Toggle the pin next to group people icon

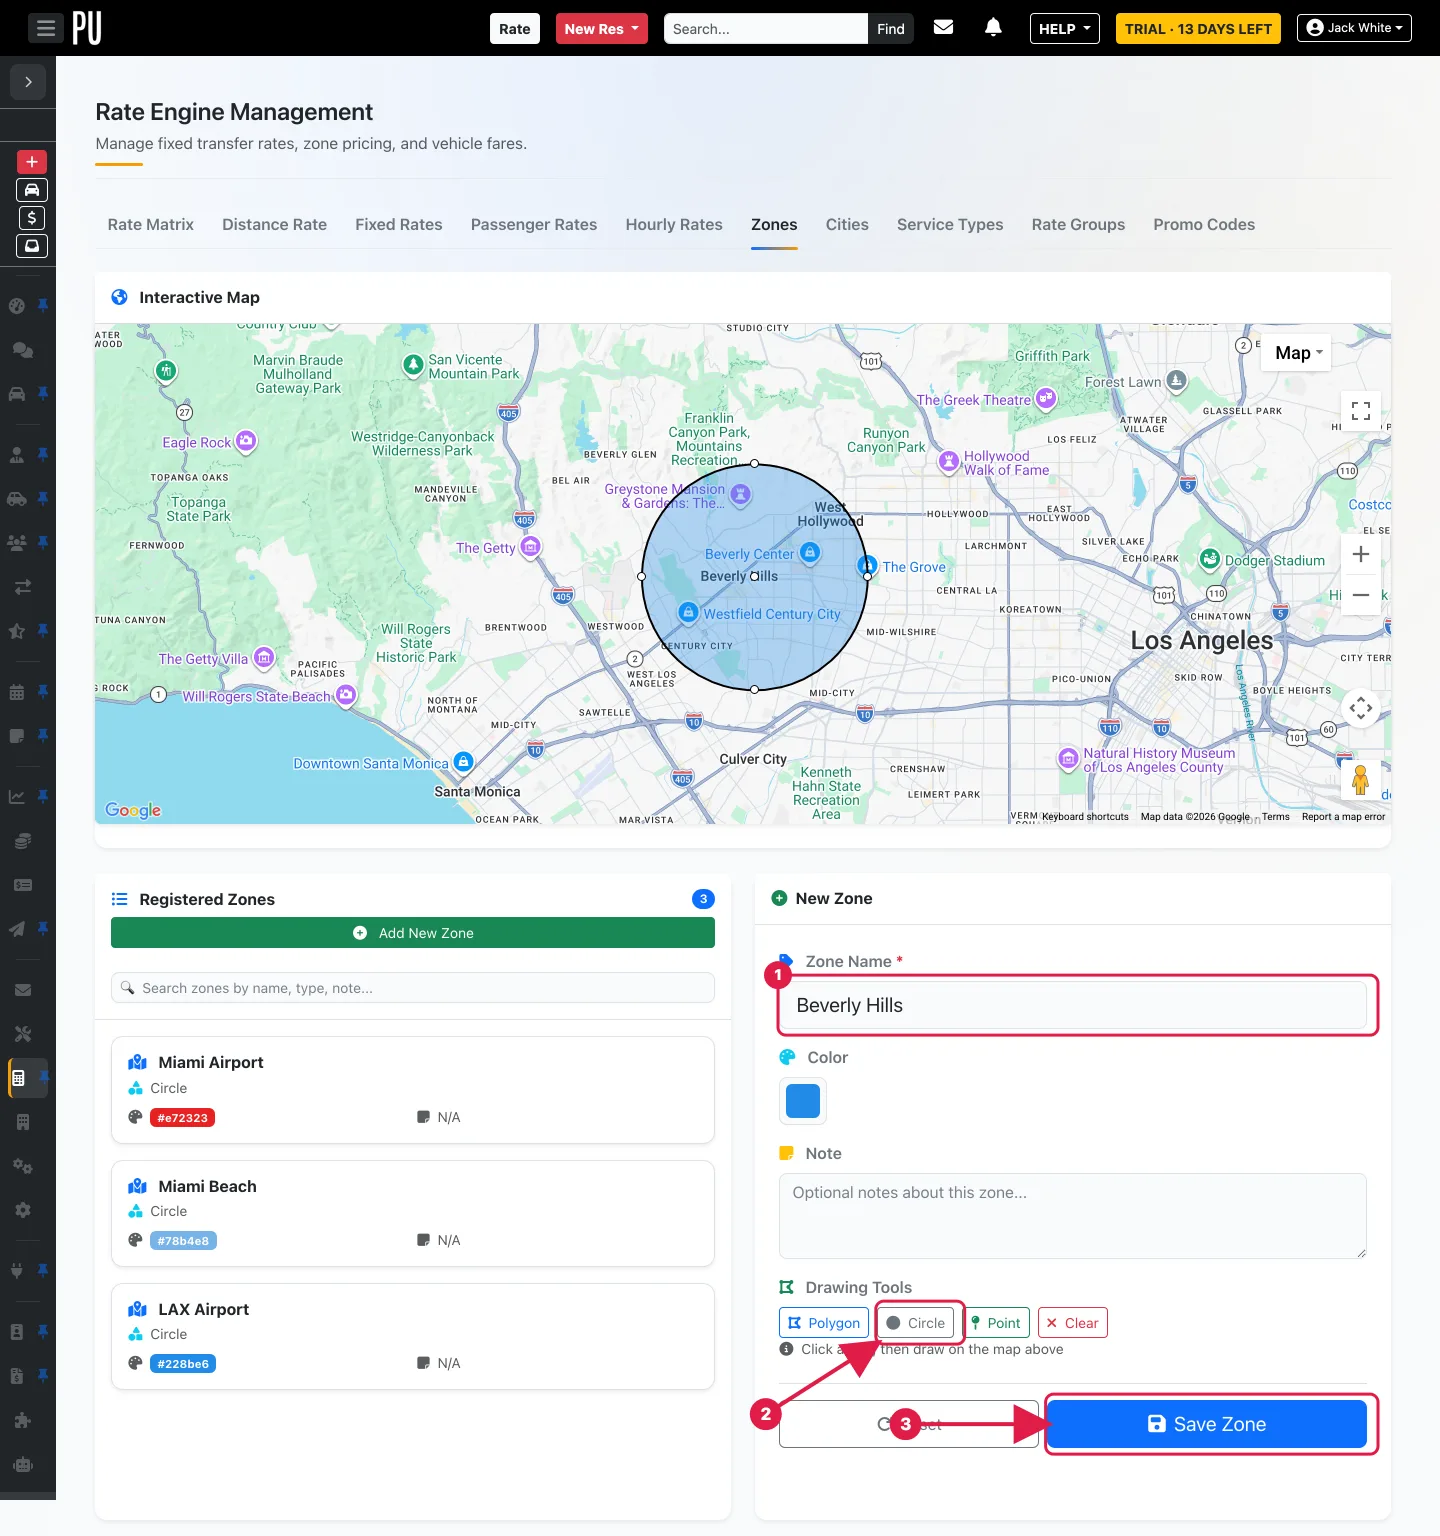pyautogui.click(x=43, y=542)
